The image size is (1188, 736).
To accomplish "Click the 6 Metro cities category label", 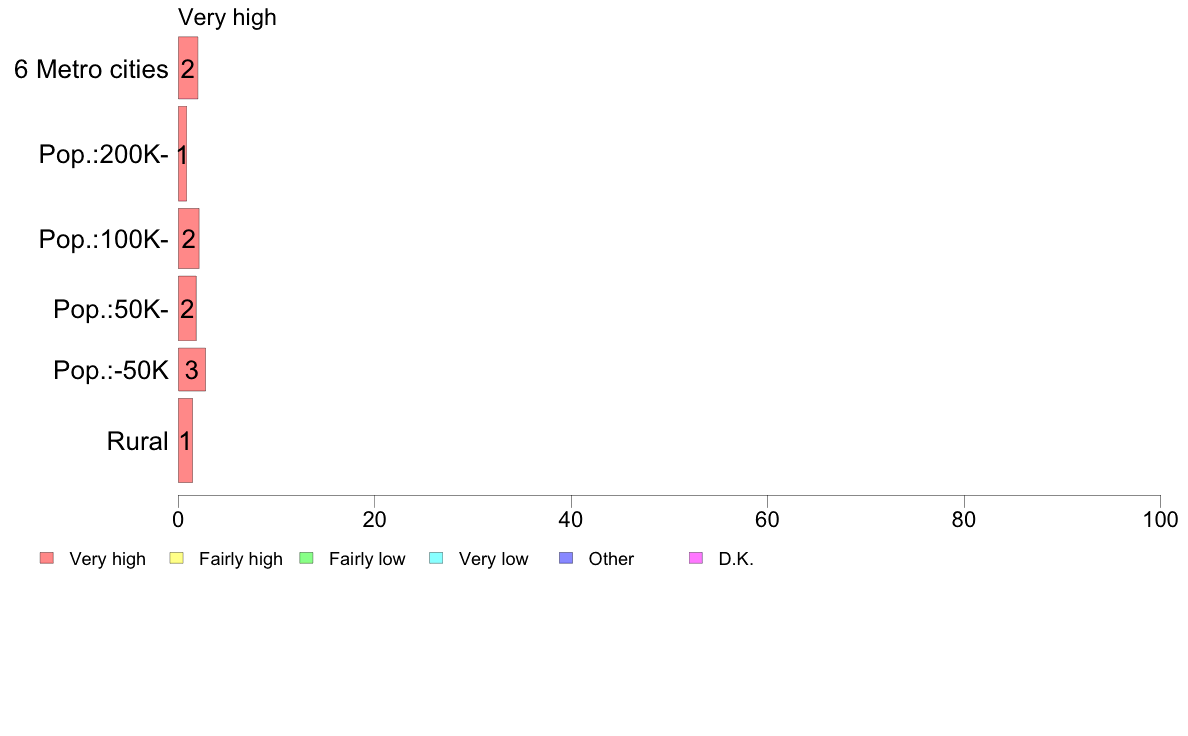I will pyautogui.click(x=91, y=69).
